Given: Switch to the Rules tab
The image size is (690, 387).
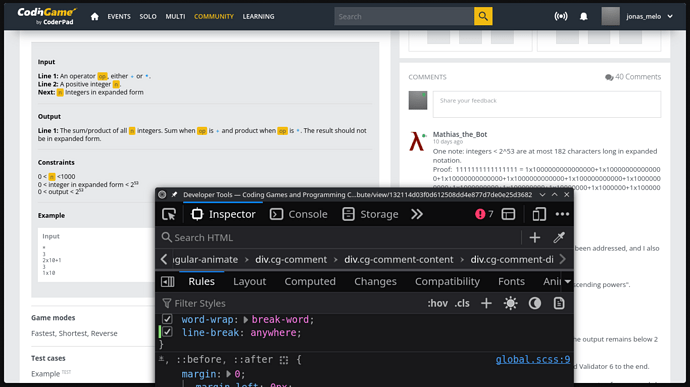Looking at the screenshot, I should click(202, 282).
